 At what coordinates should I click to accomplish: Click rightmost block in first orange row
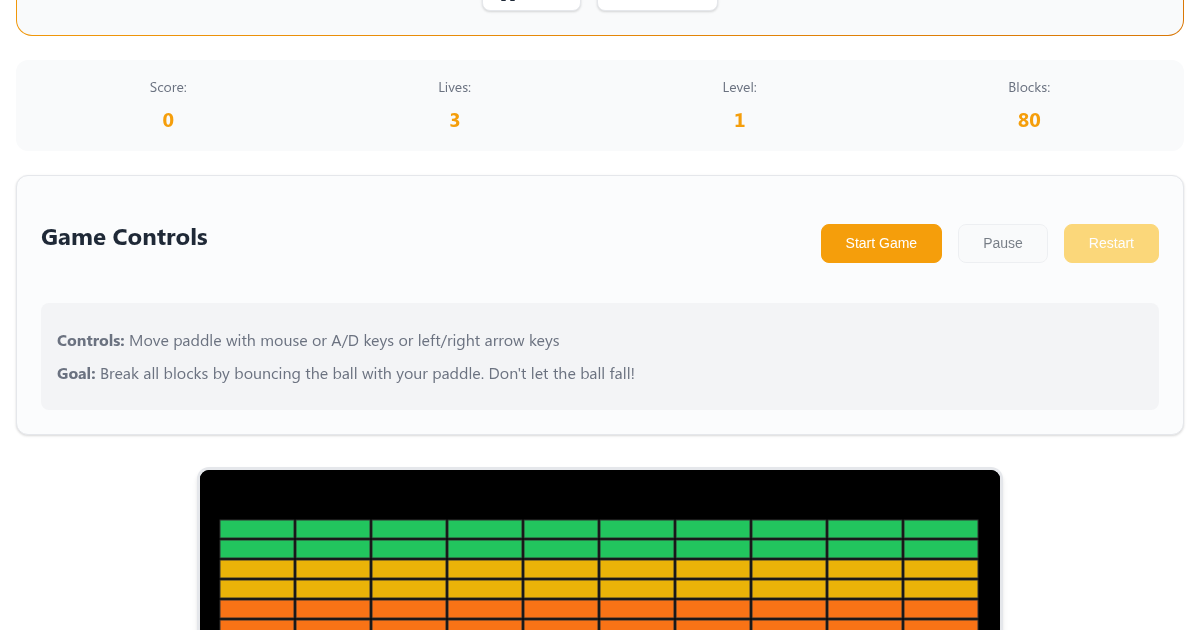pyautogui.click(x=940, y=609)
